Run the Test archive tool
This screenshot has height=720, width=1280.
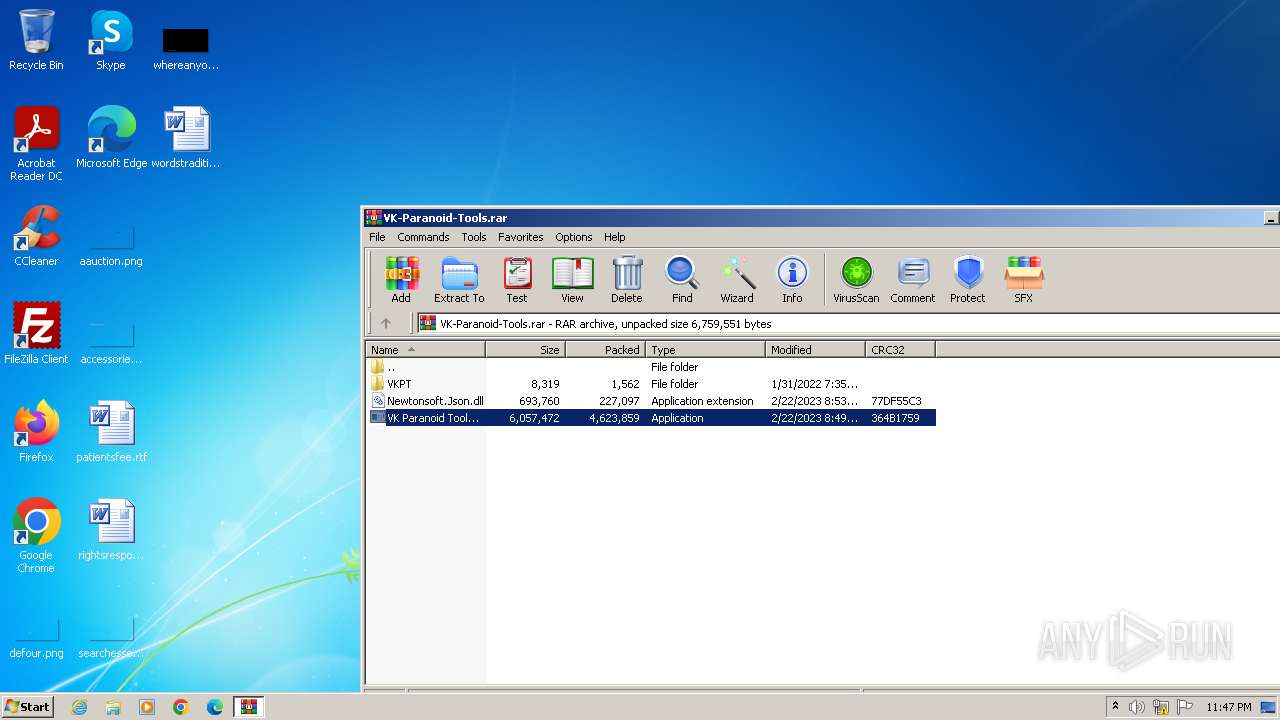[x=517, y=279]
